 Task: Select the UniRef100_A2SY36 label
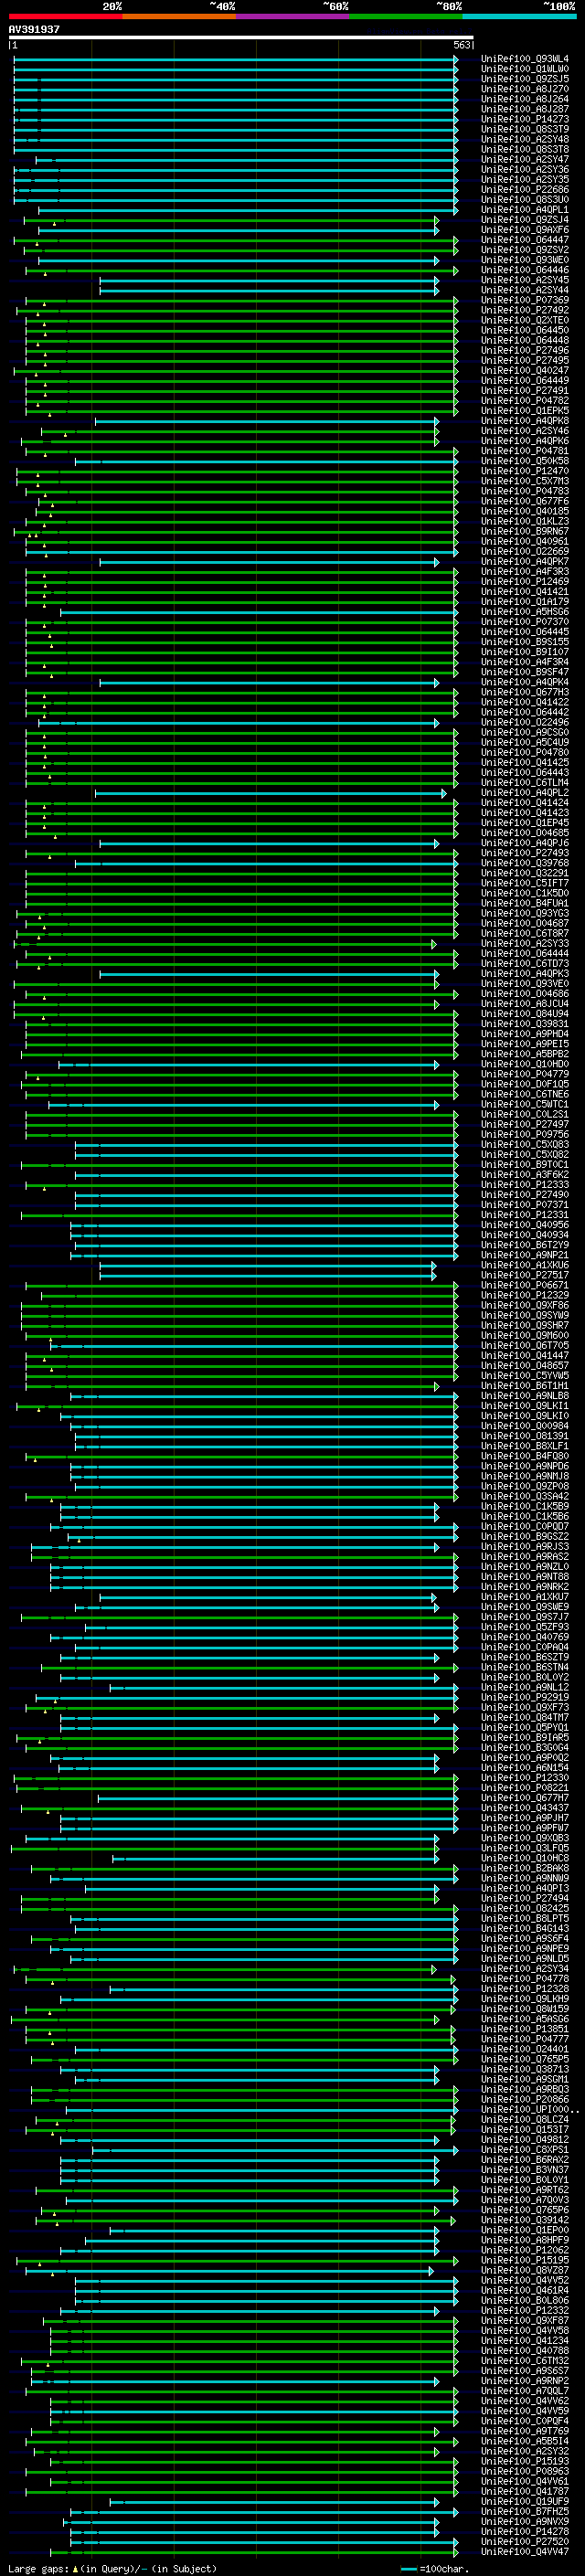pyautogui.click(x=524, y=170)
